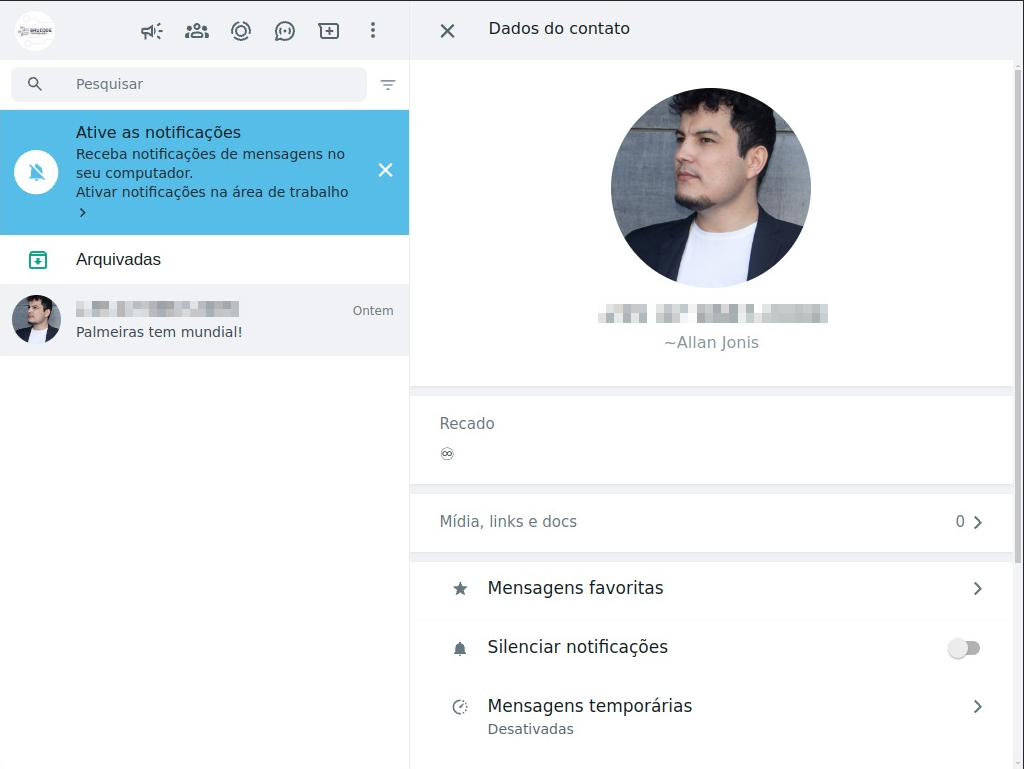This screenshot has width=1024, height=769.
Task: Close the Dados do contato panel
Action: 447,31
